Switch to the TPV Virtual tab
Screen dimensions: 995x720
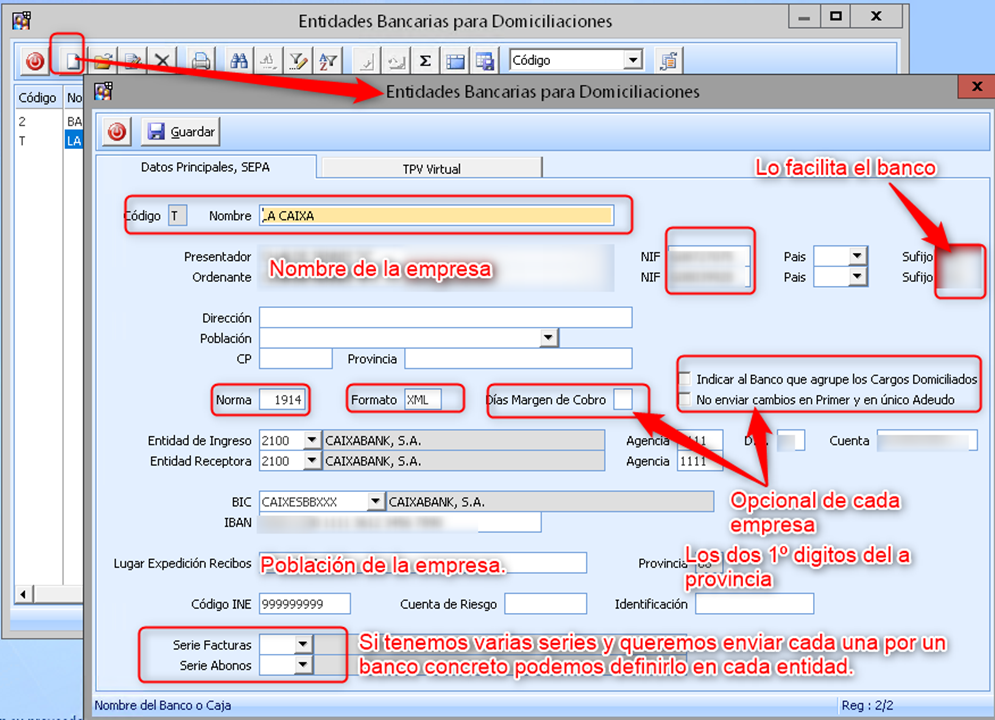431,169
